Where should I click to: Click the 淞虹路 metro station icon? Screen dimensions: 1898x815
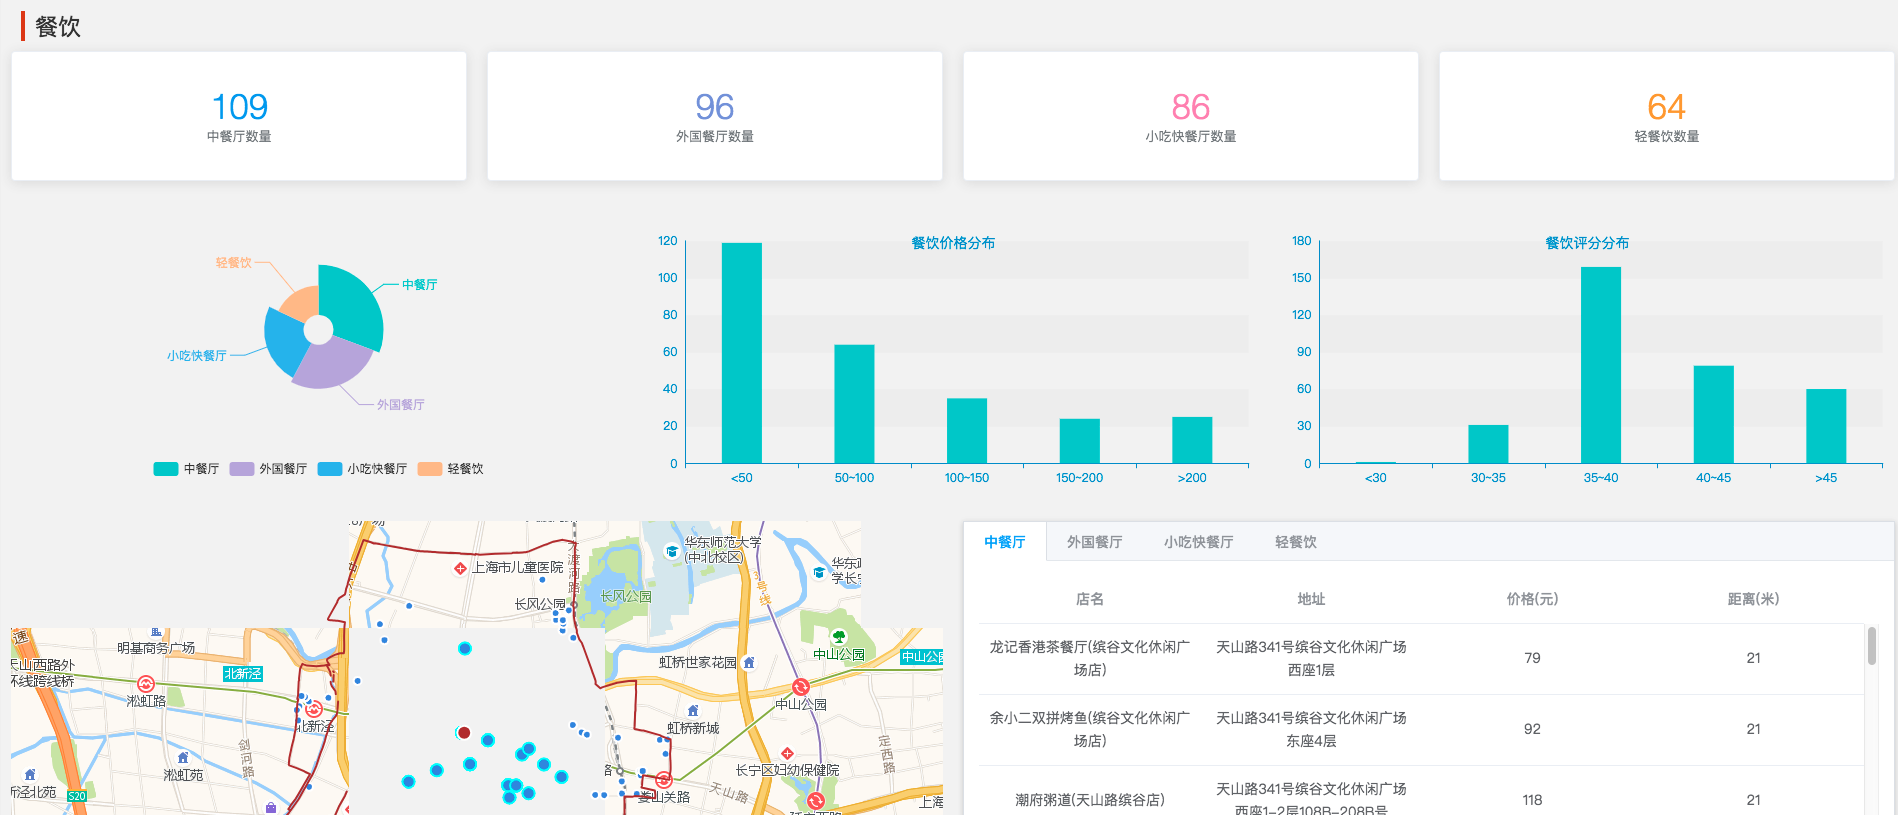click(x=146, y=684)
